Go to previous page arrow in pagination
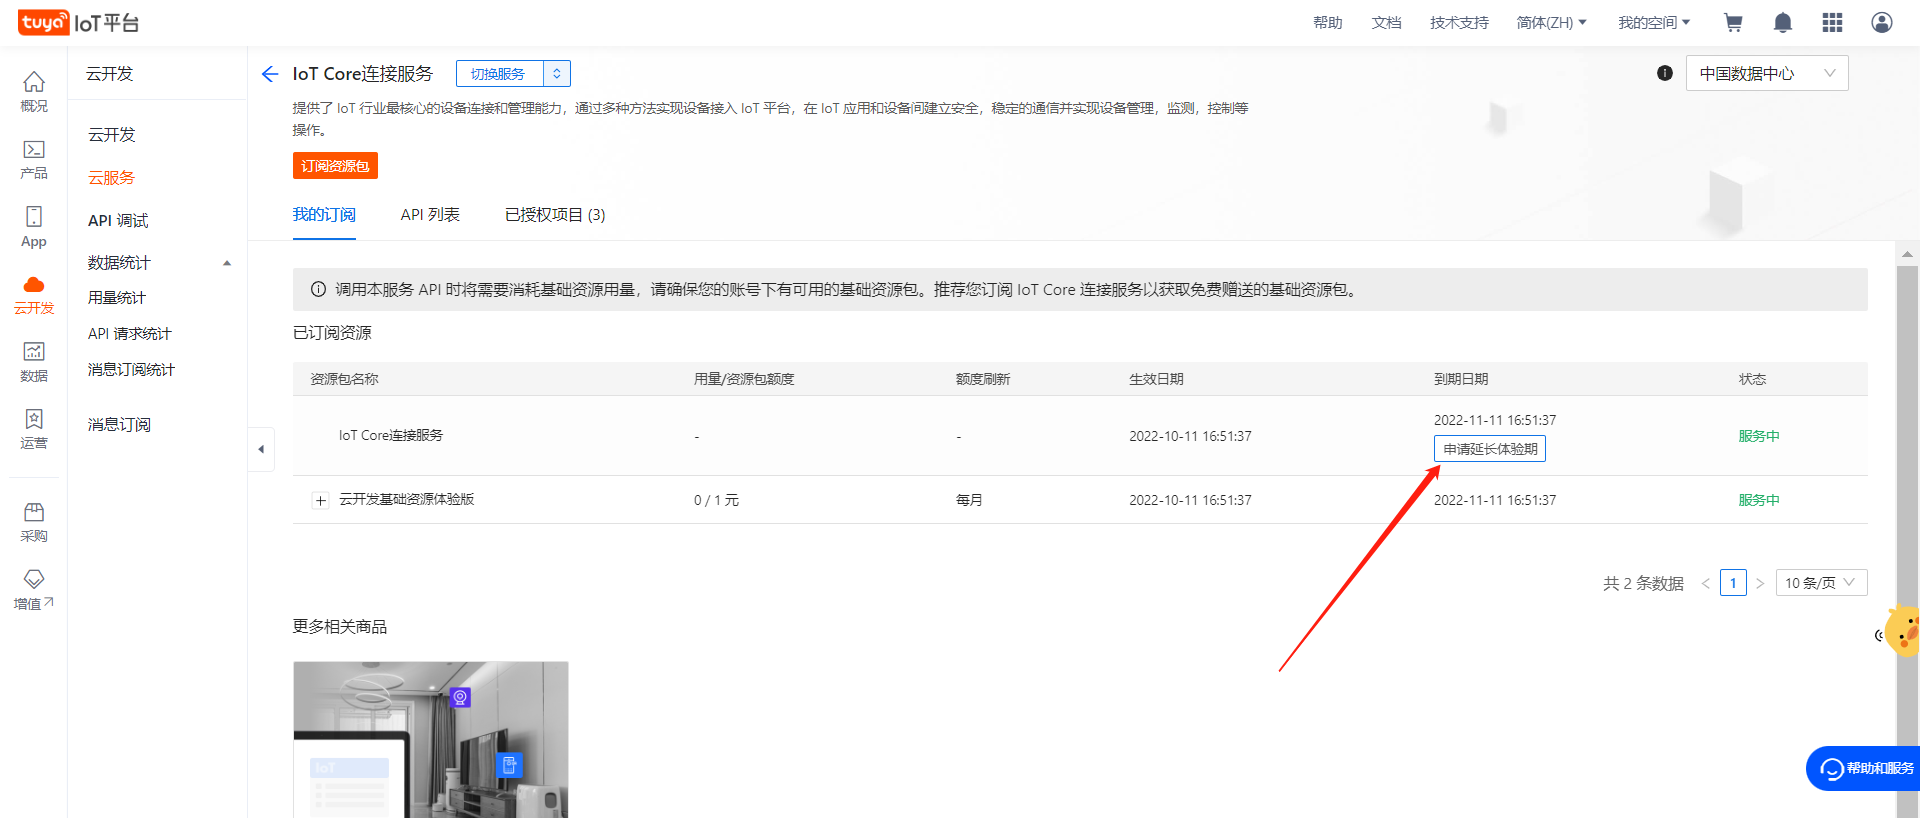The height and width of the screenshot is (818, 1920). pyautogui.click(x=1706, y=583)
